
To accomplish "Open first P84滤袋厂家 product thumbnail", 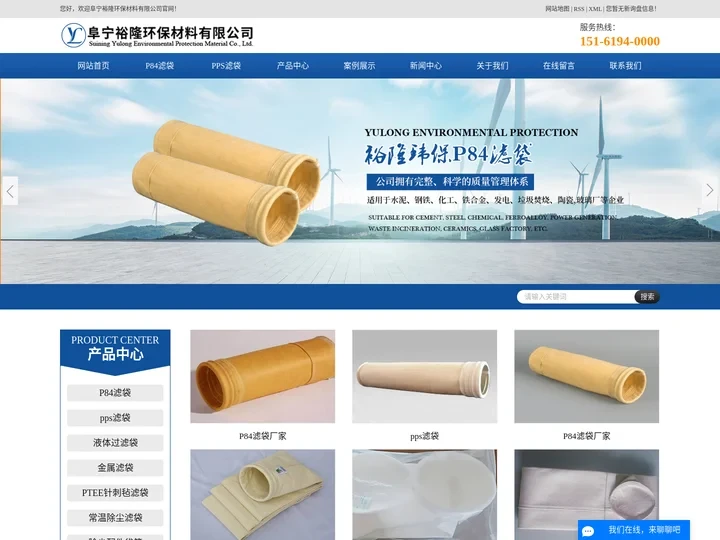I will (263, 376).
